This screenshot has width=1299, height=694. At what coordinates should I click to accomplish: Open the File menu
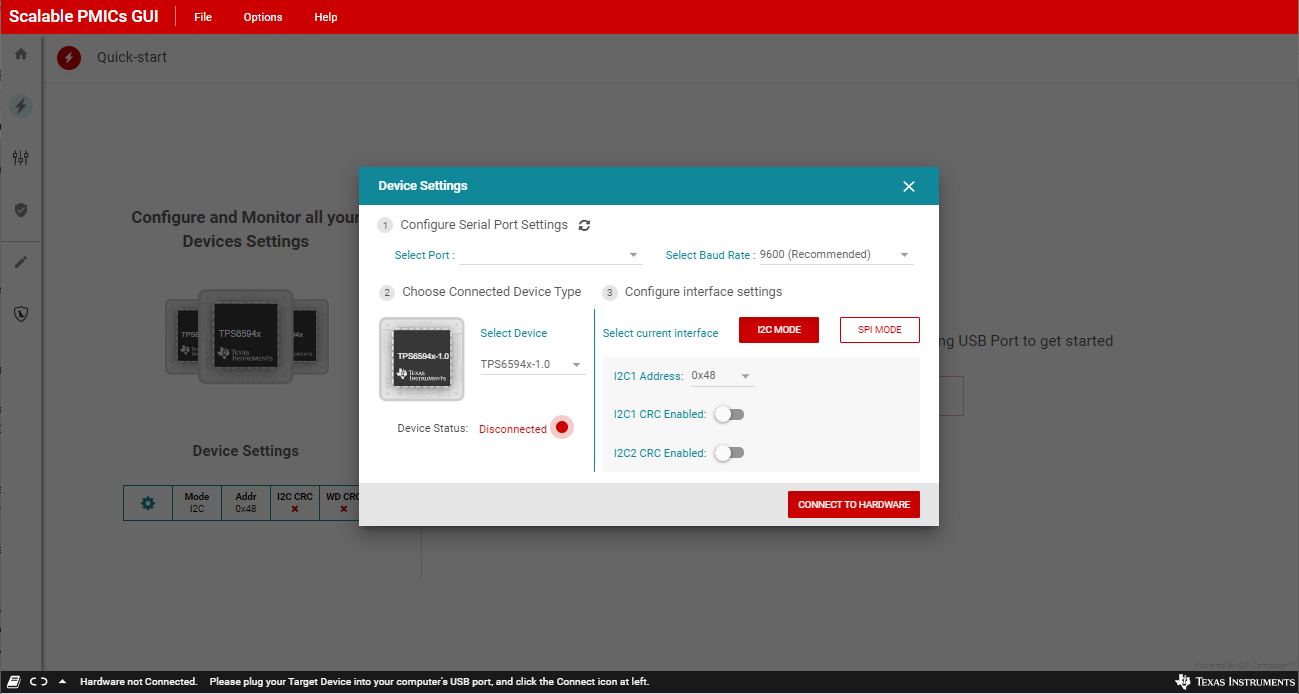203,17
